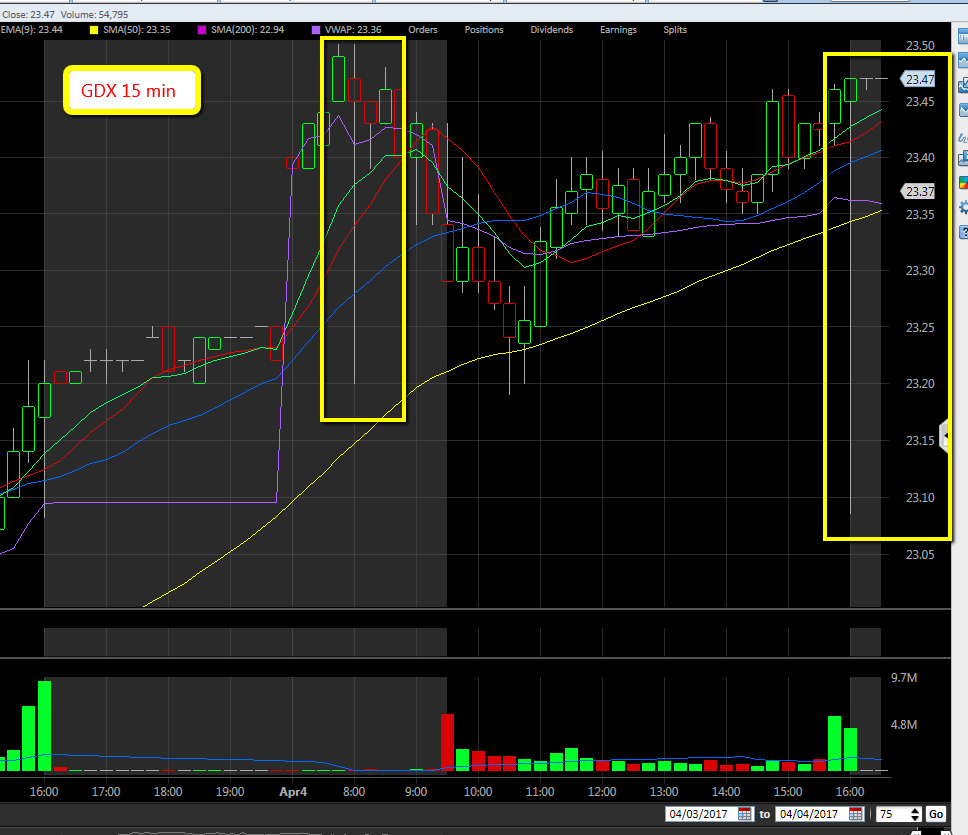Image resolution: width=968 pixels, height=835 pixels.
Task: Click the help question mark icon
Action: (963, 232)
